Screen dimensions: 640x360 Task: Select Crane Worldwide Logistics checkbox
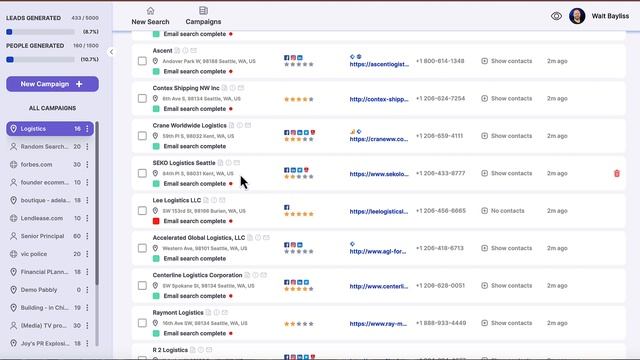tap(142, 136)
